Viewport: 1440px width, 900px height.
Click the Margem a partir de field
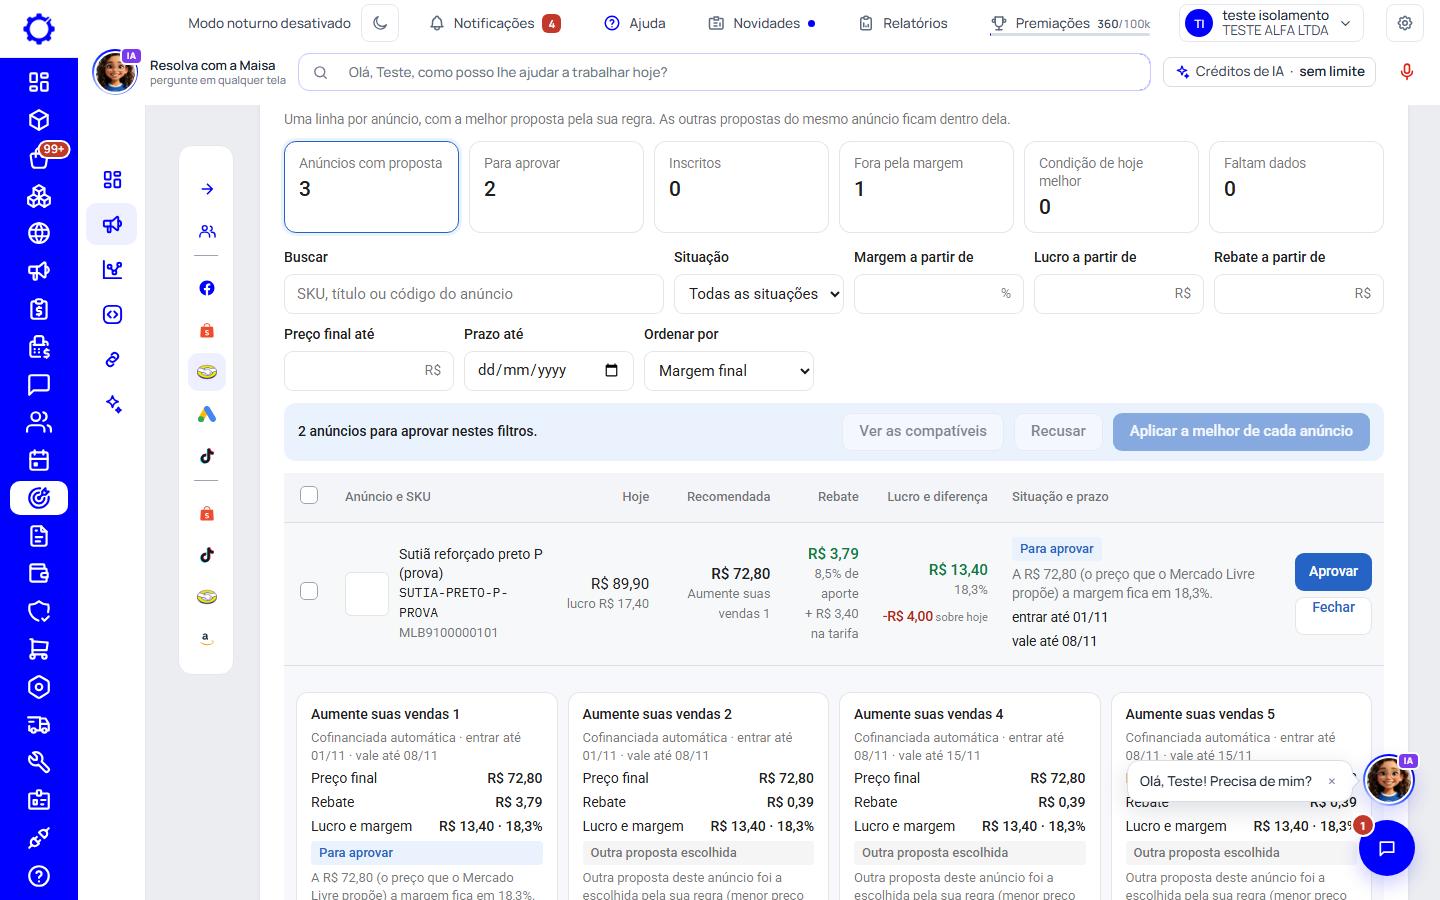(939, 294)
